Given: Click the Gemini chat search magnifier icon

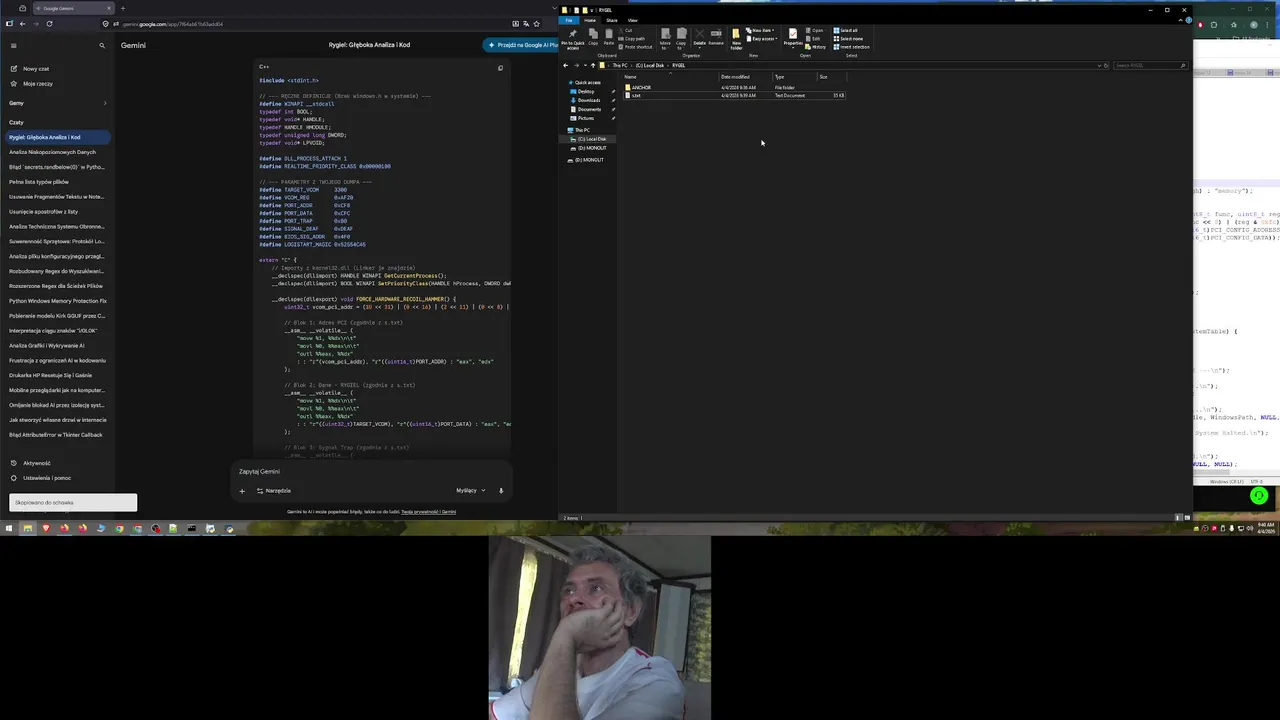Looking at the screenshot, I should [101, 45].
